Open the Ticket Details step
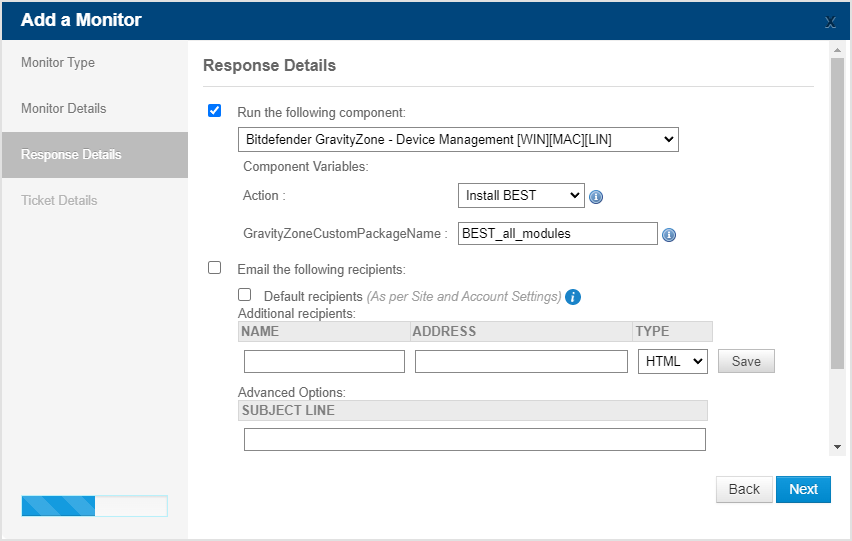 click(x=59, y=200)
